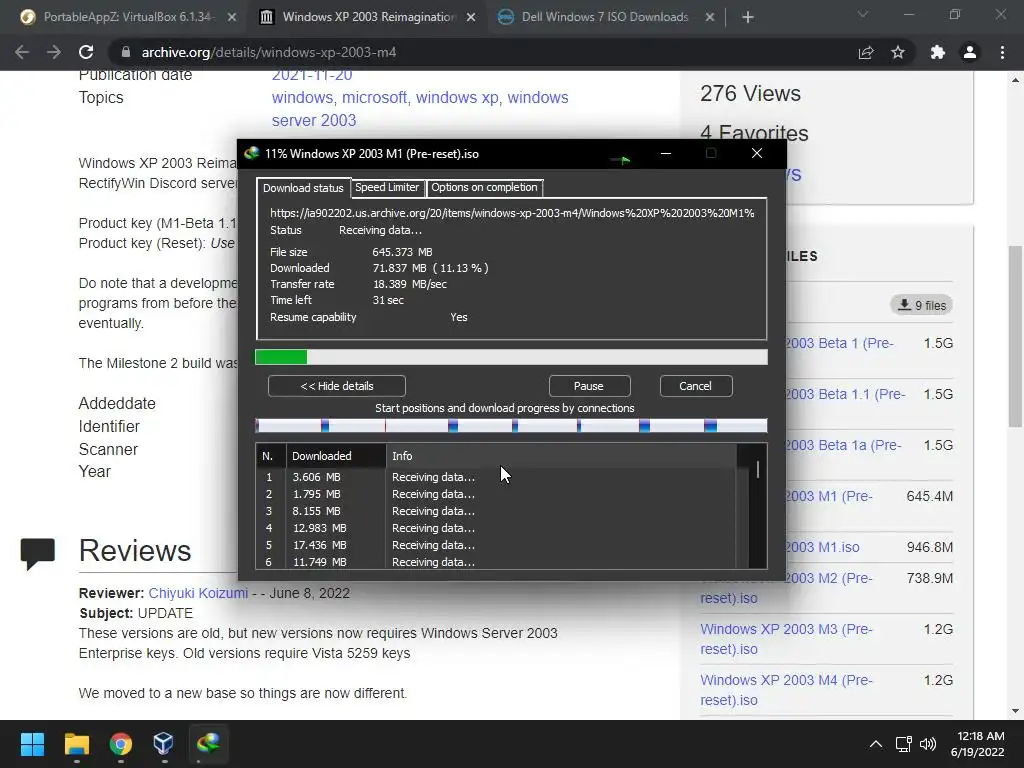Click the Chrome back arrow
This screenshot has height=768, width=1024.
click(22, 52)
